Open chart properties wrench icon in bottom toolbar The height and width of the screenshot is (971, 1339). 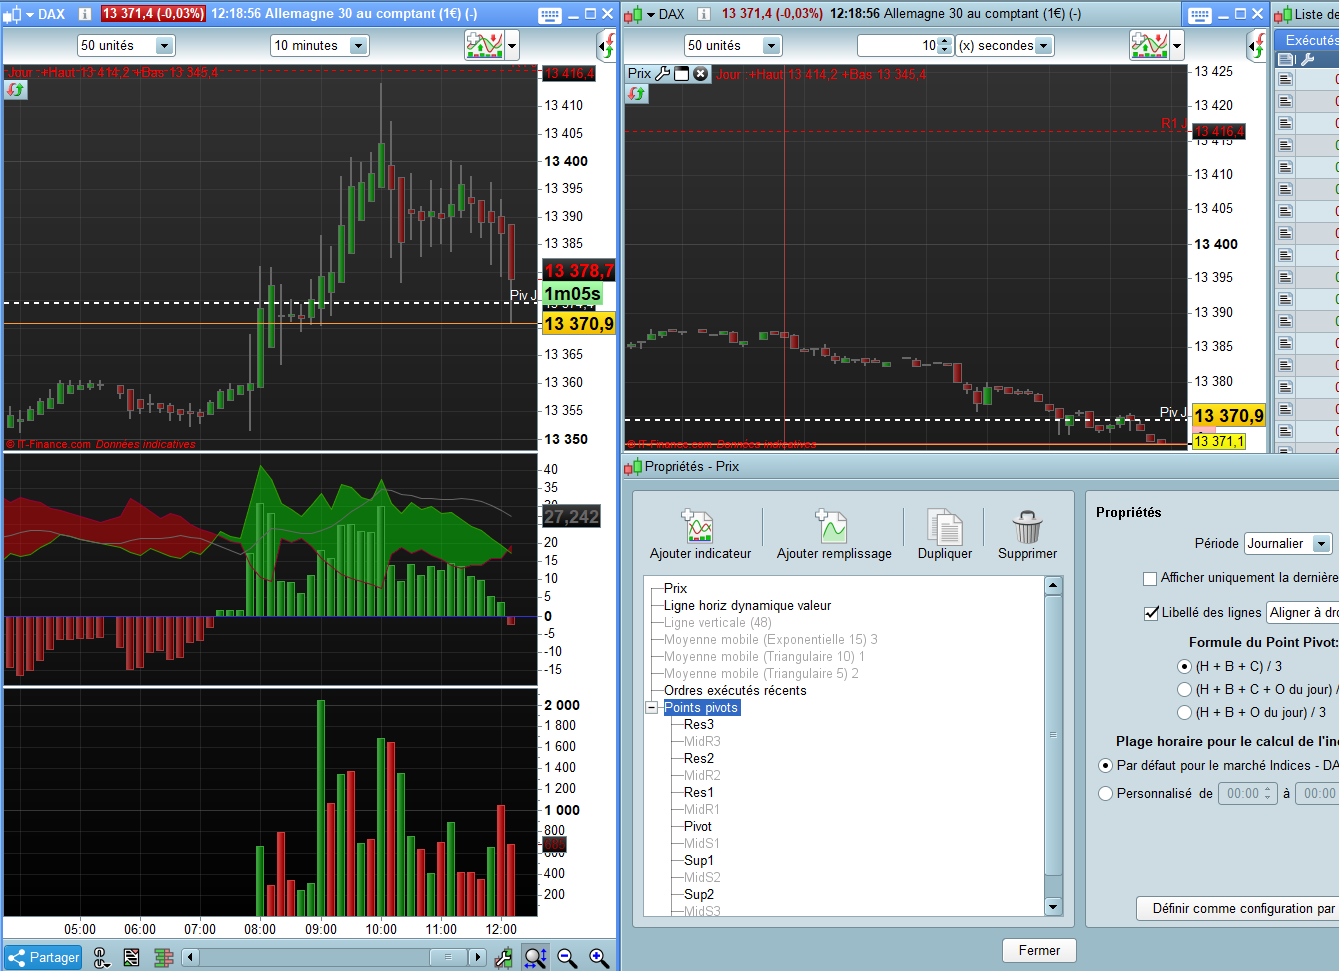point(503,958)
